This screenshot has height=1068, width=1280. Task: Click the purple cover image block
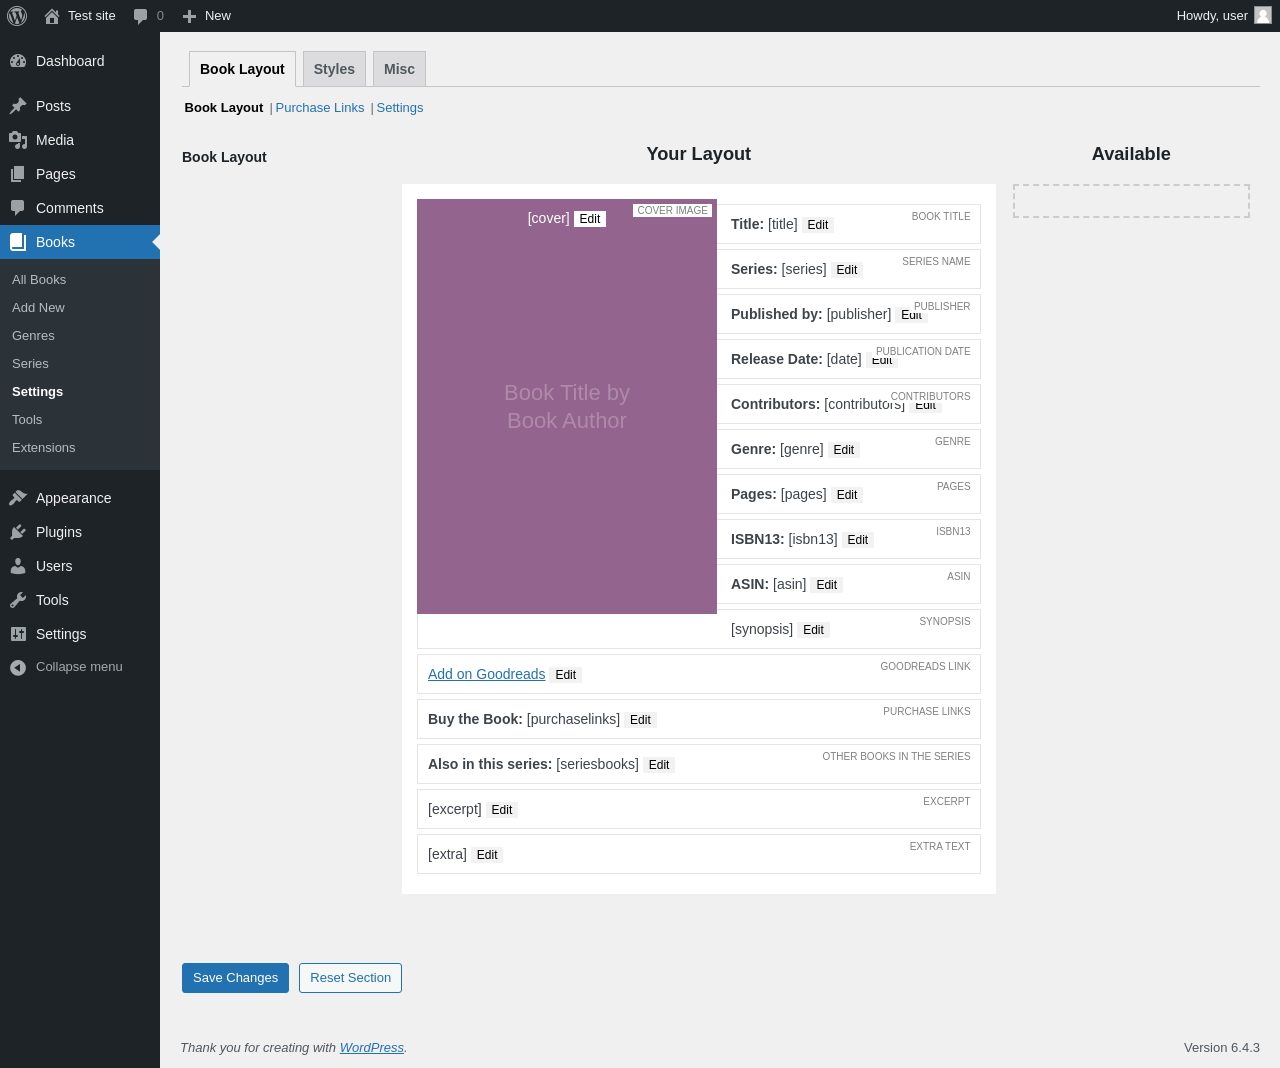tap(567, 406)
